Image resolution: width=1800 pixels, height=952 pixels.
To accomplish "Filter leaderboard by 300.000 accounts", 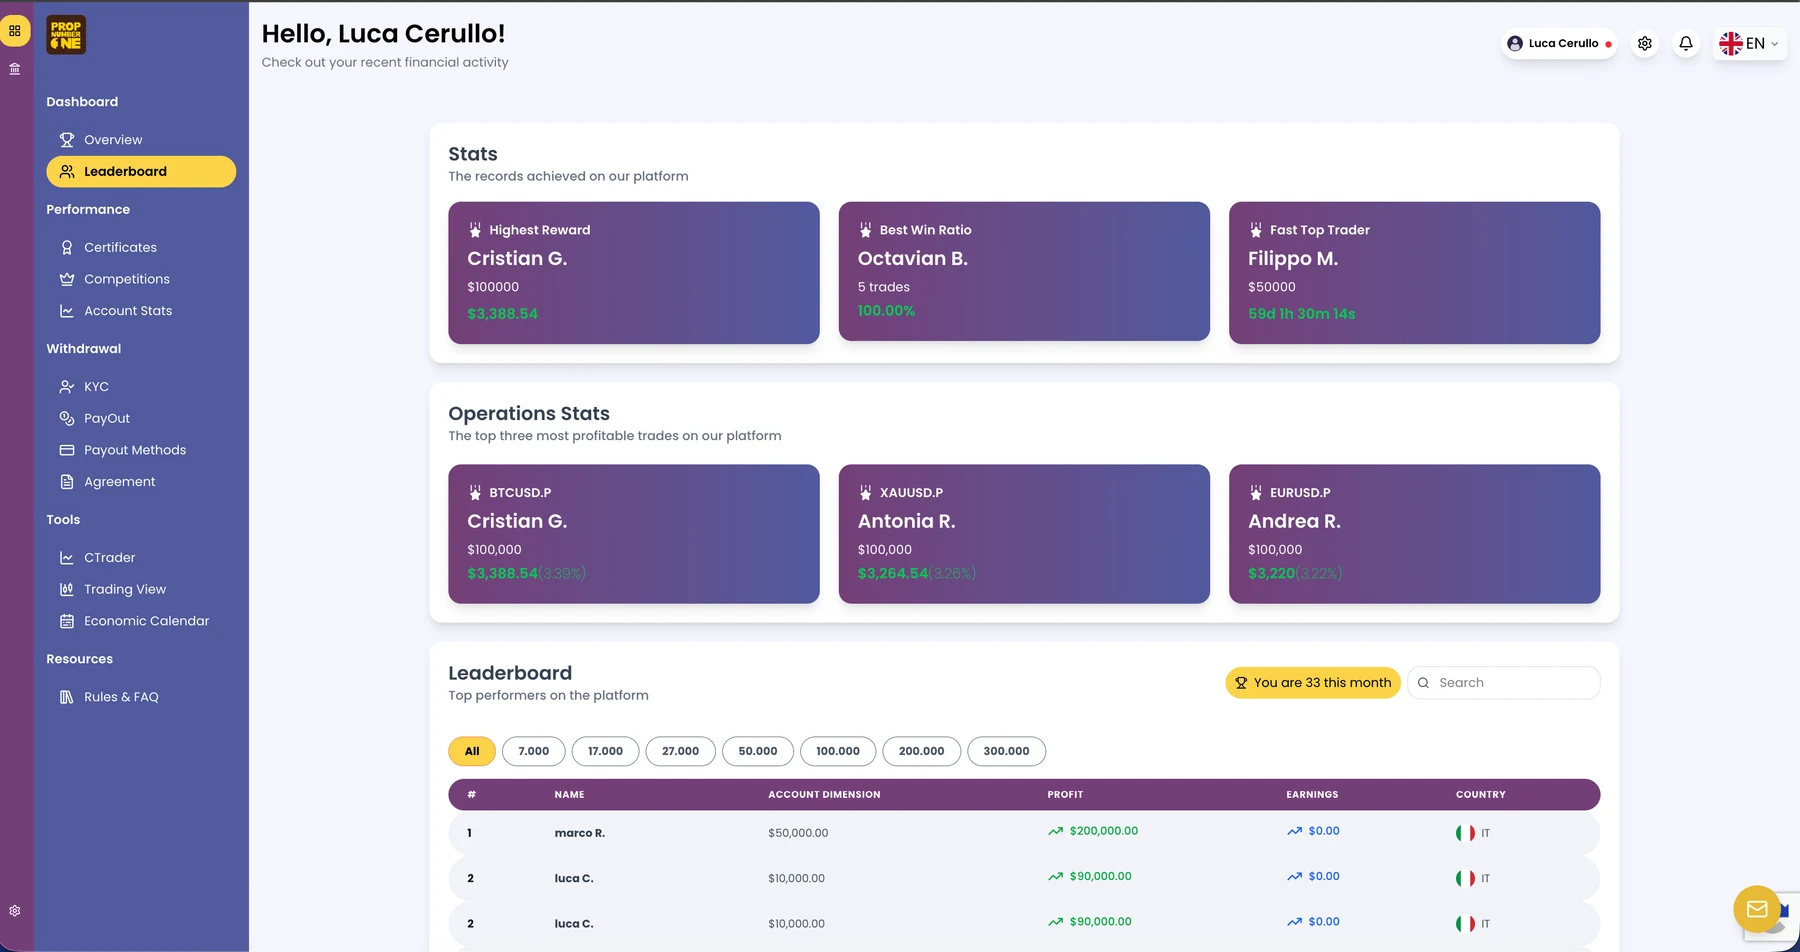I will (1007, 751).
